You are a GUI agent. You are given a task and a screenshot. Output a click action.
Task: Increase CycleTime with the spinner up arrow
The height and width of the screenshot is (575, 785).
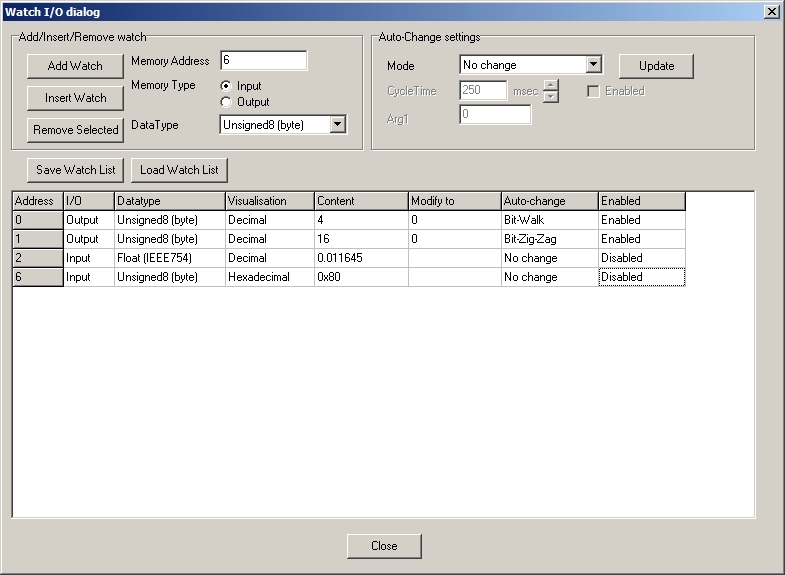coord(550,86)
